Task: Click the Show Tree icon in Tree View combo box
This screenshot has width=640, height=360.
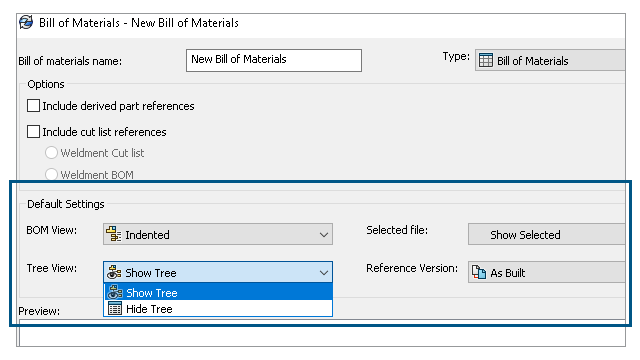Action: [x=114, y=272]
